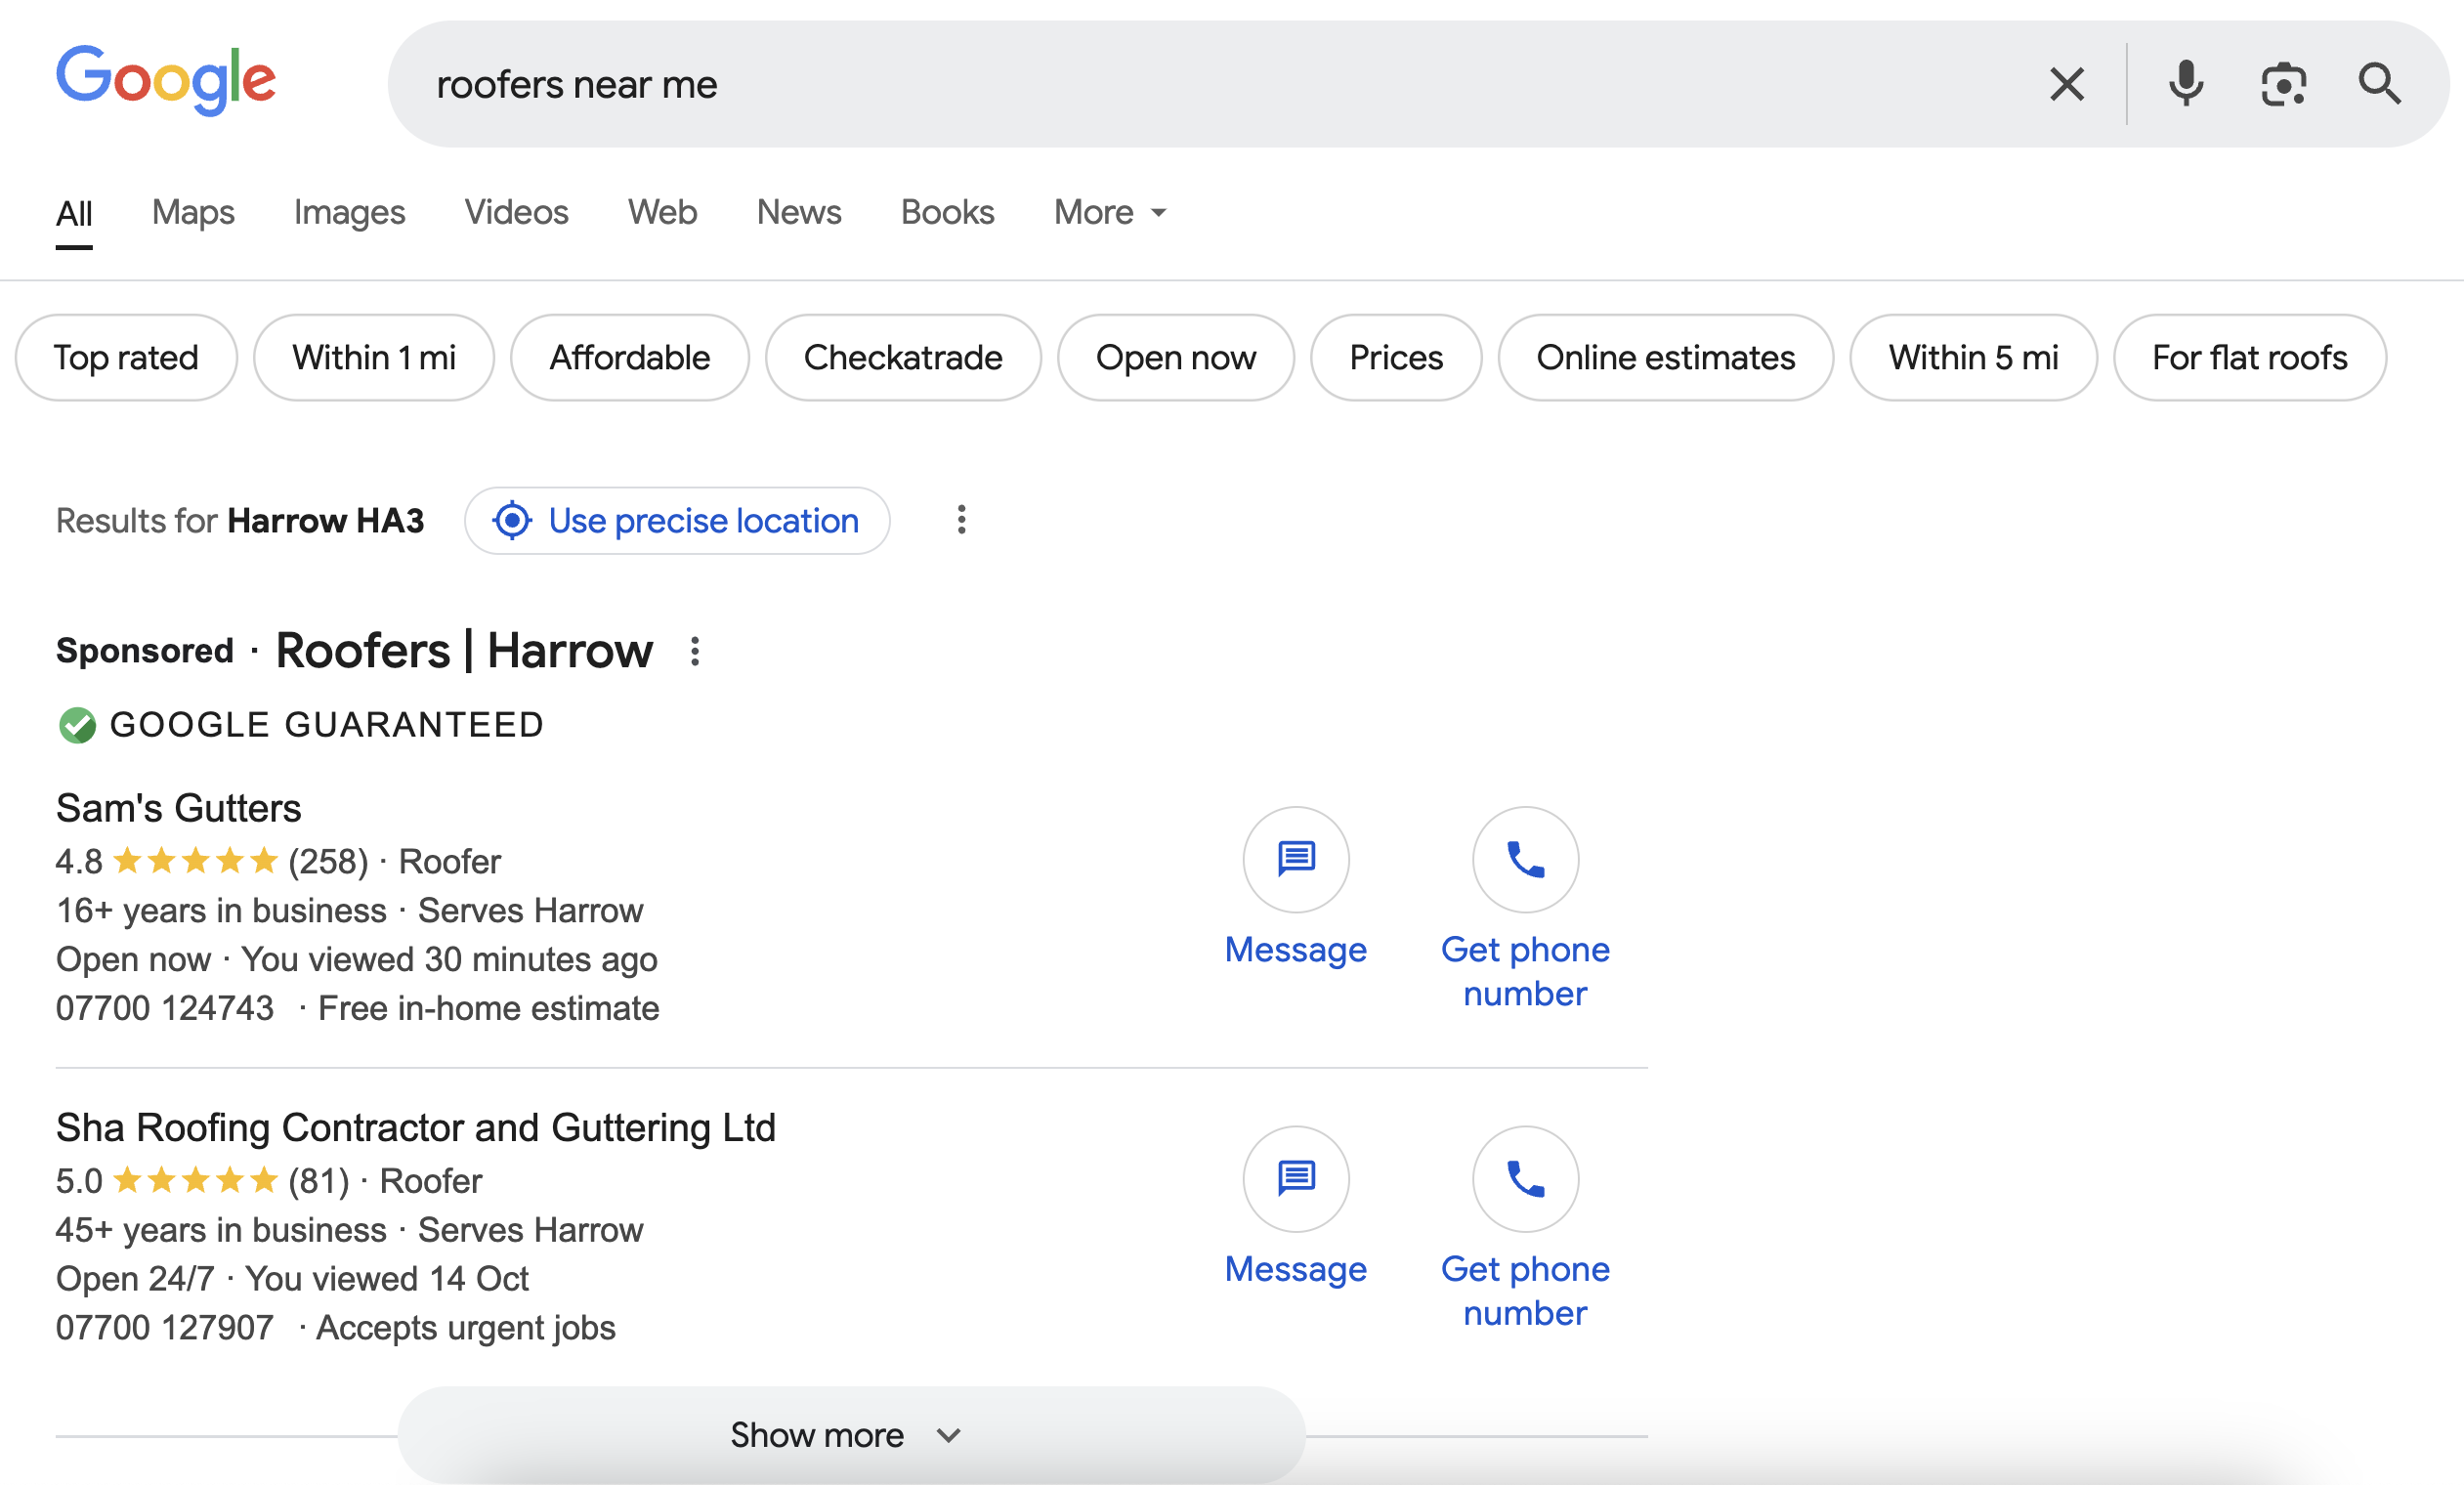Switch to the Images tab
This screenshot has width=2464, height=1485.
(x=349, y=212)
